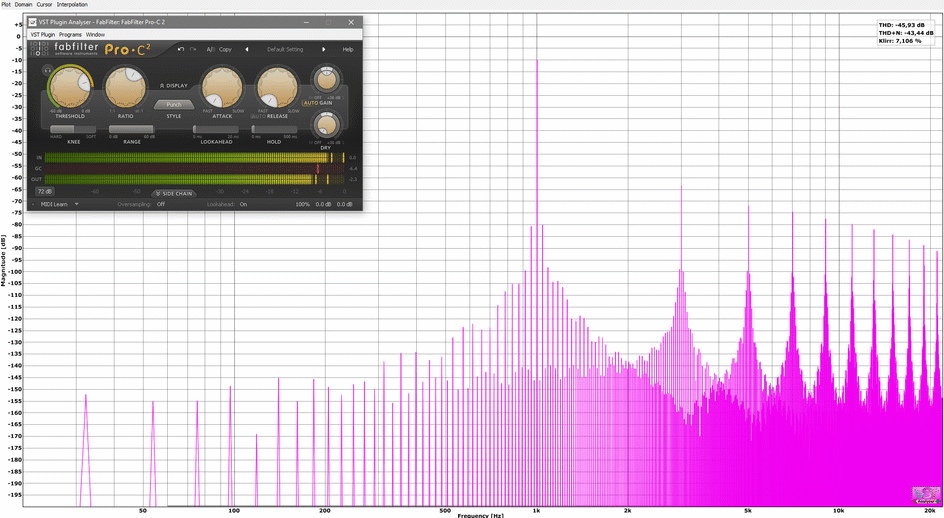944x518 pixels.
Task: Toggle Auto release mode
Action: tap(258, 116)
